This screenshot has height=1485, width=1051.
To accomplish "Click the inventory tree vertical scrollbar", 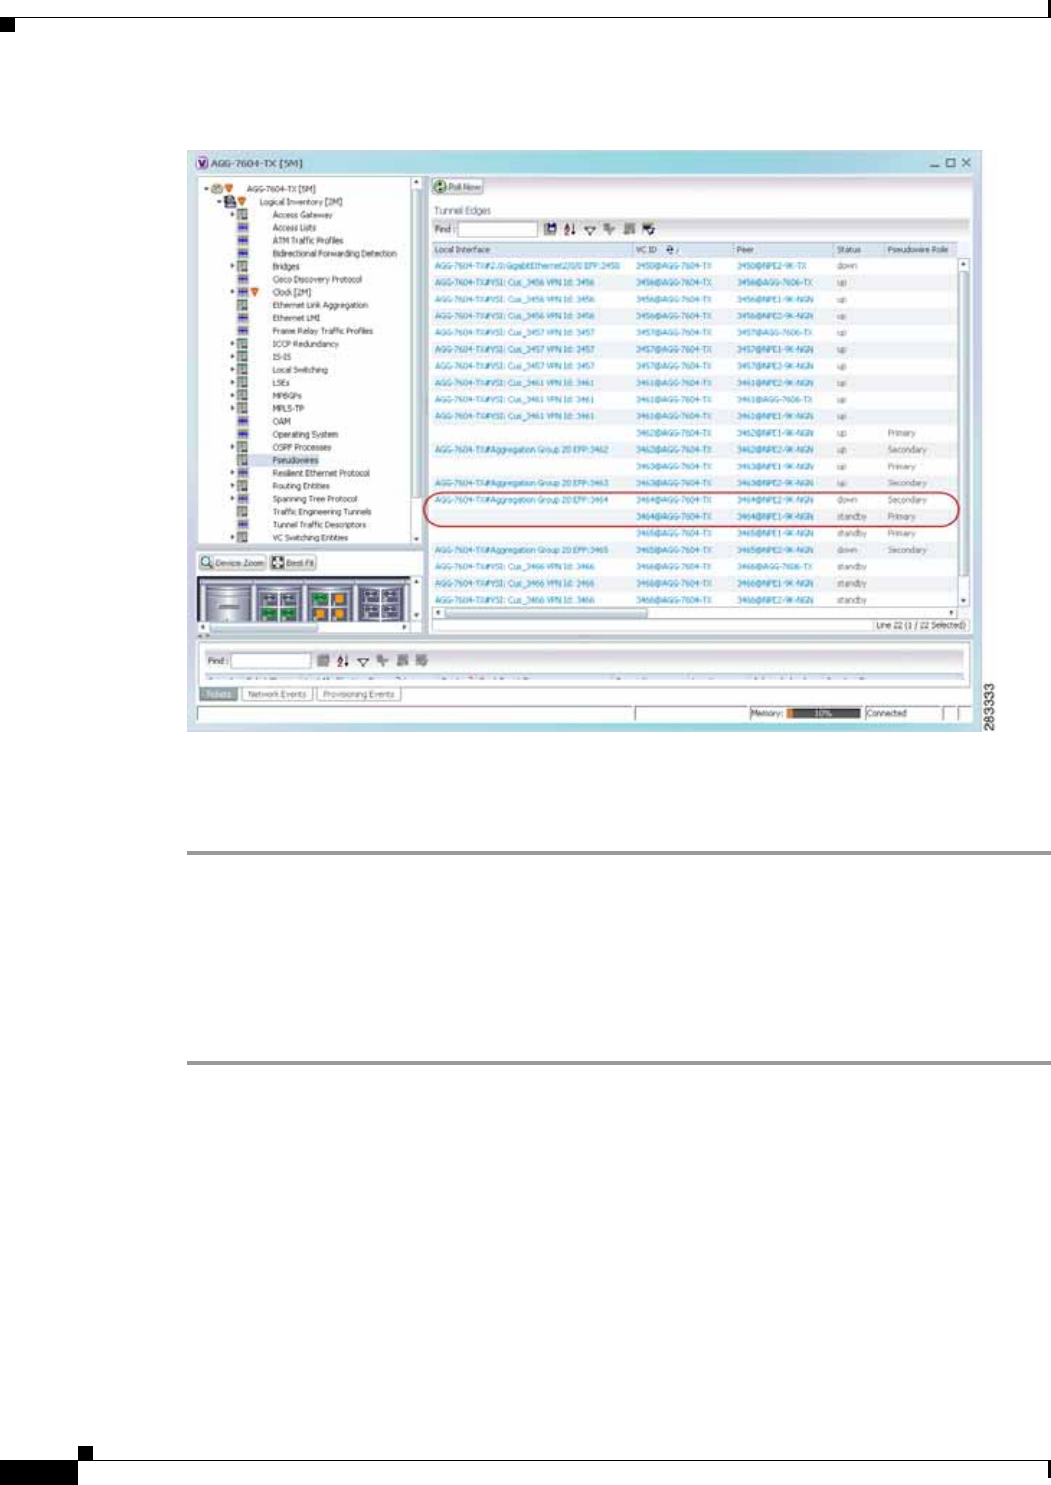I will (417, 361).
